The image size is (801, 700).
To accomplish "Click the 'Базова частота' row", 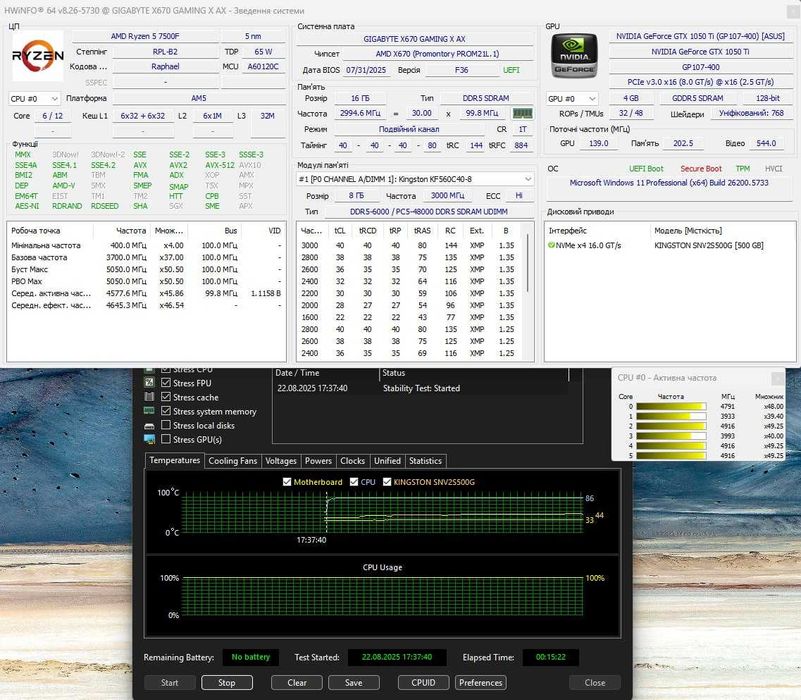I will (x=146, y=258).
